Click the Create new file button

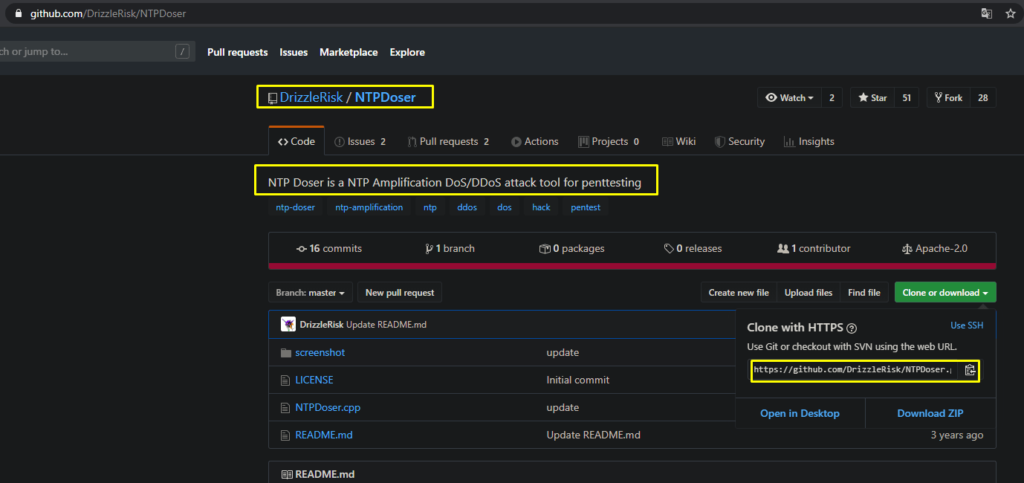(739, 292)
